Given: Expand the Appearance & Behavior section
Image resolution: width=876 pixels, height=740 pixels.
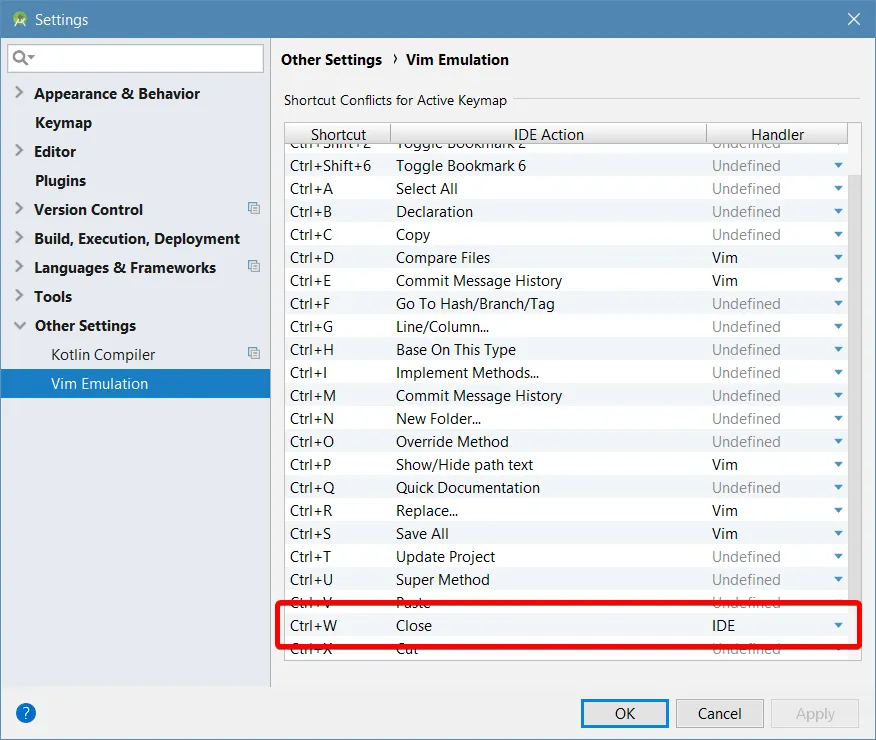Looking at the screenshot, I should coord(19,92).
